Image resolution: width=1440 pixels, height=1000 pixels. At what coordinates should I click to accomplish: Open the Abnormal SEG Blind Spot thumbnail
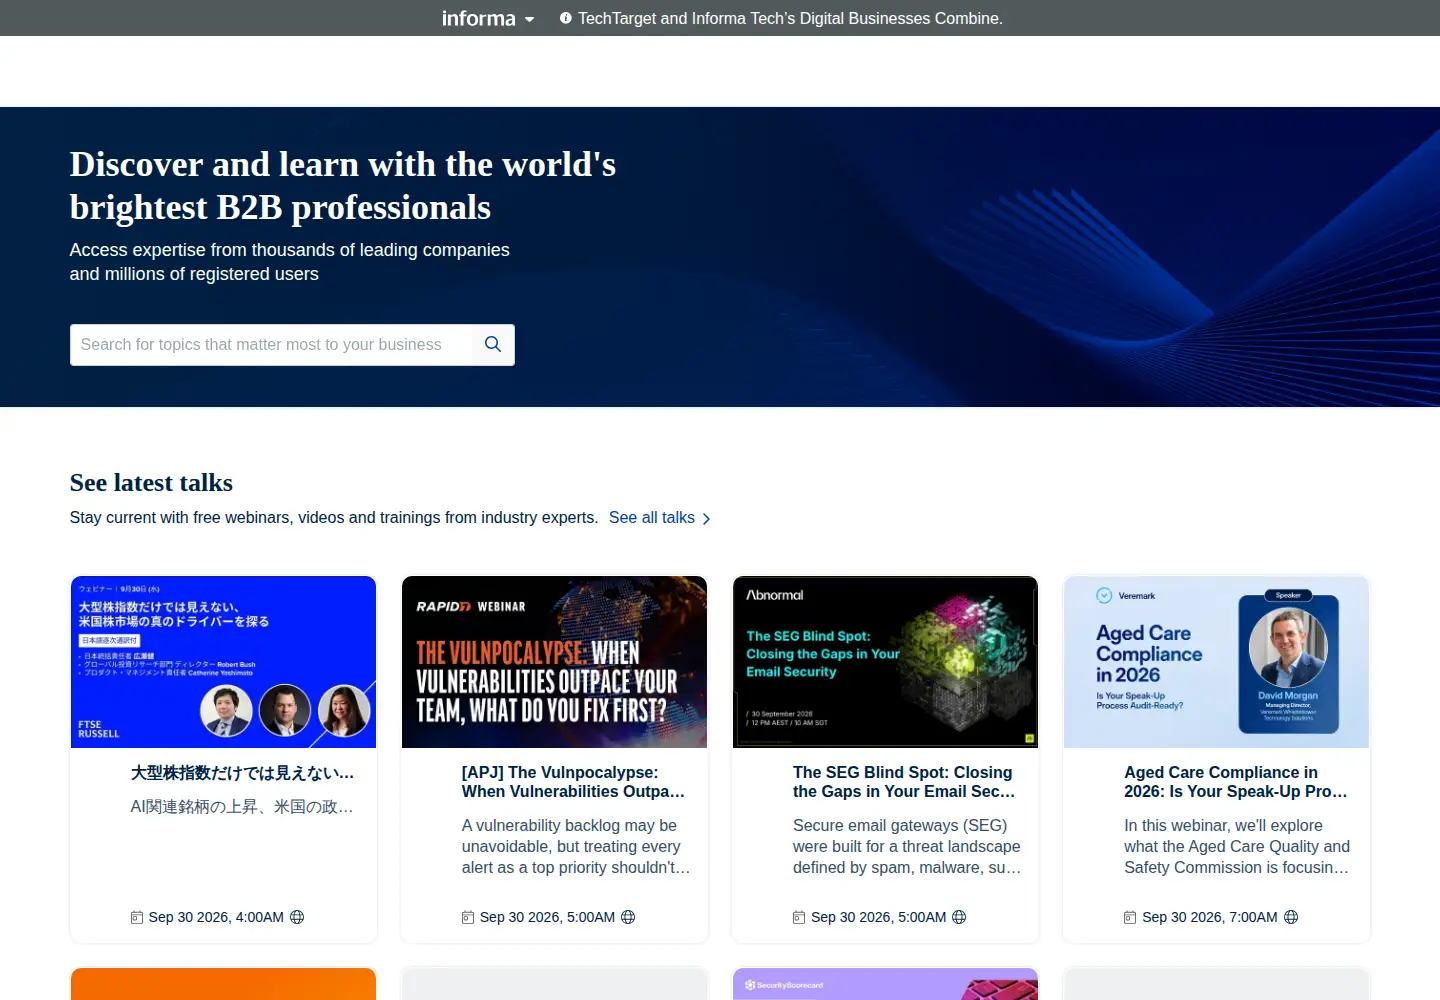tap(885, 662)
